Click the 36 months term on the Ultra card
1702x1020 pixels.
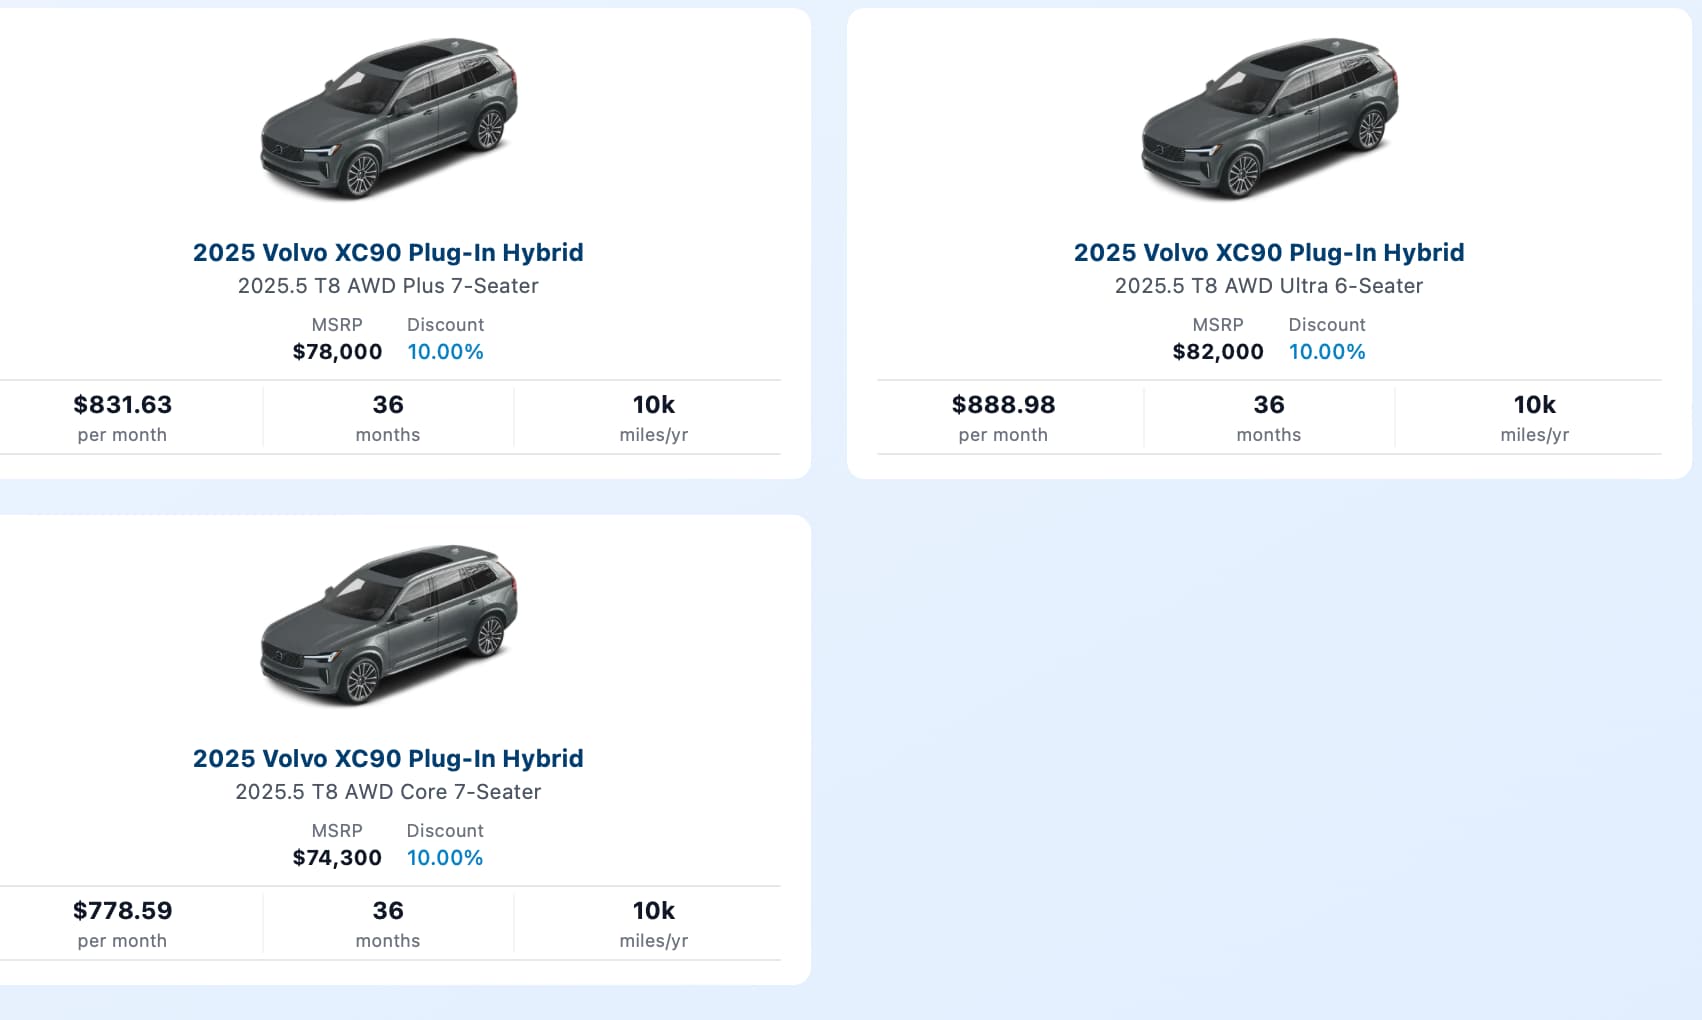point(1268,417)
